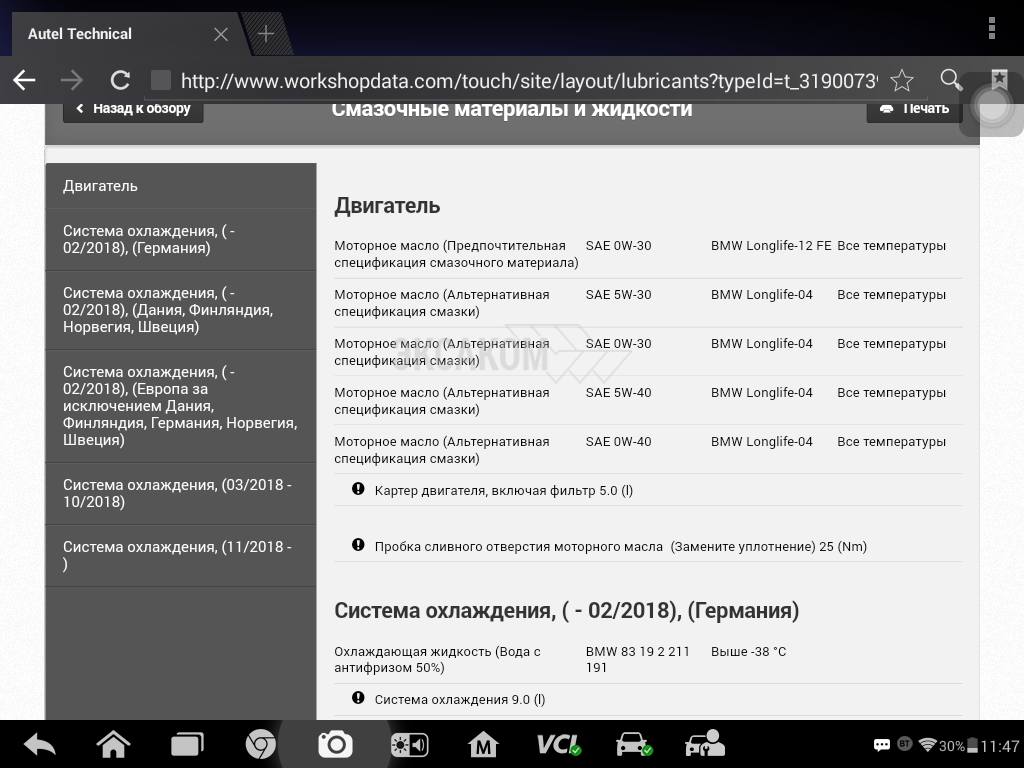Select Система охлаждения (03/2018 - 10/2018) sidebar item
The image size is (1024, 768).
180,493
